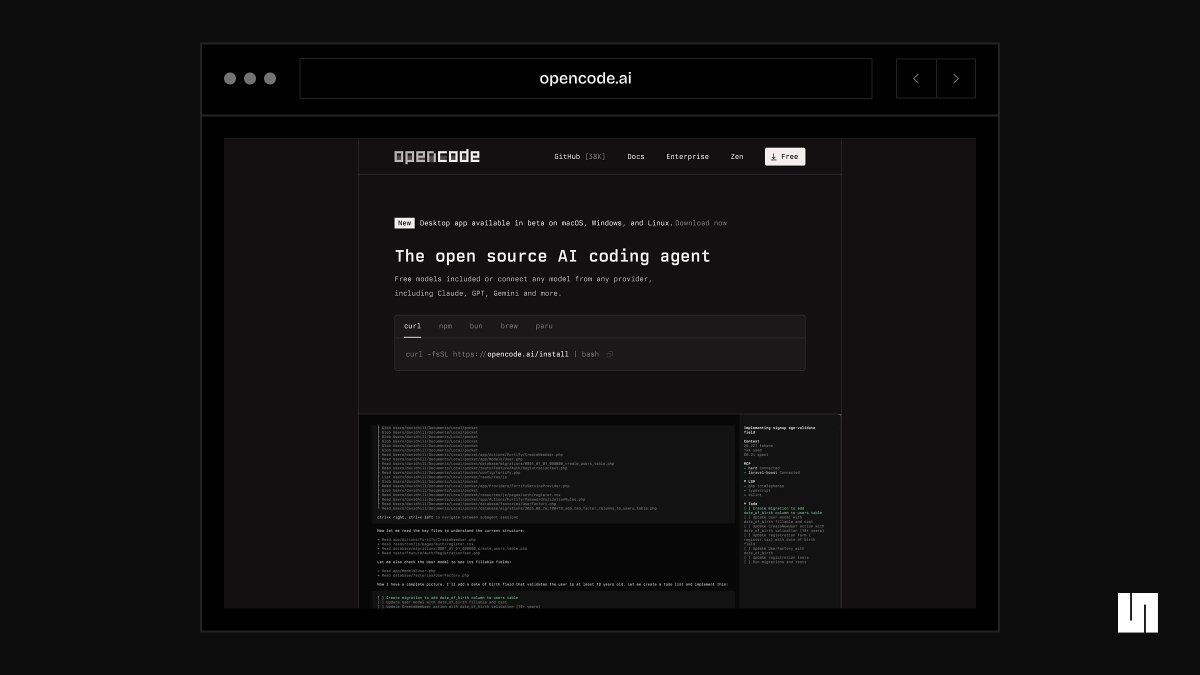Copy the curl install command

pos(610,354)
